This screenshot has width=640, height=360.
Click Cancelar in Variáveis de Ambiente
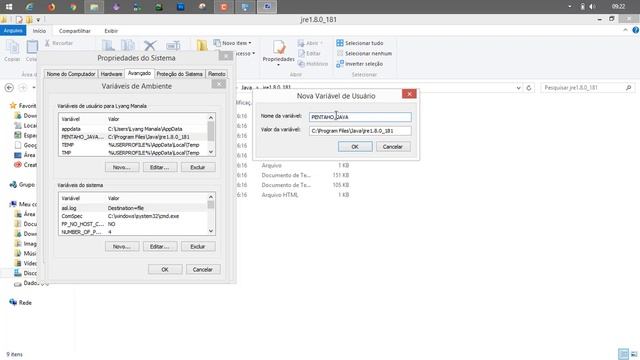[x=203, y=269]
